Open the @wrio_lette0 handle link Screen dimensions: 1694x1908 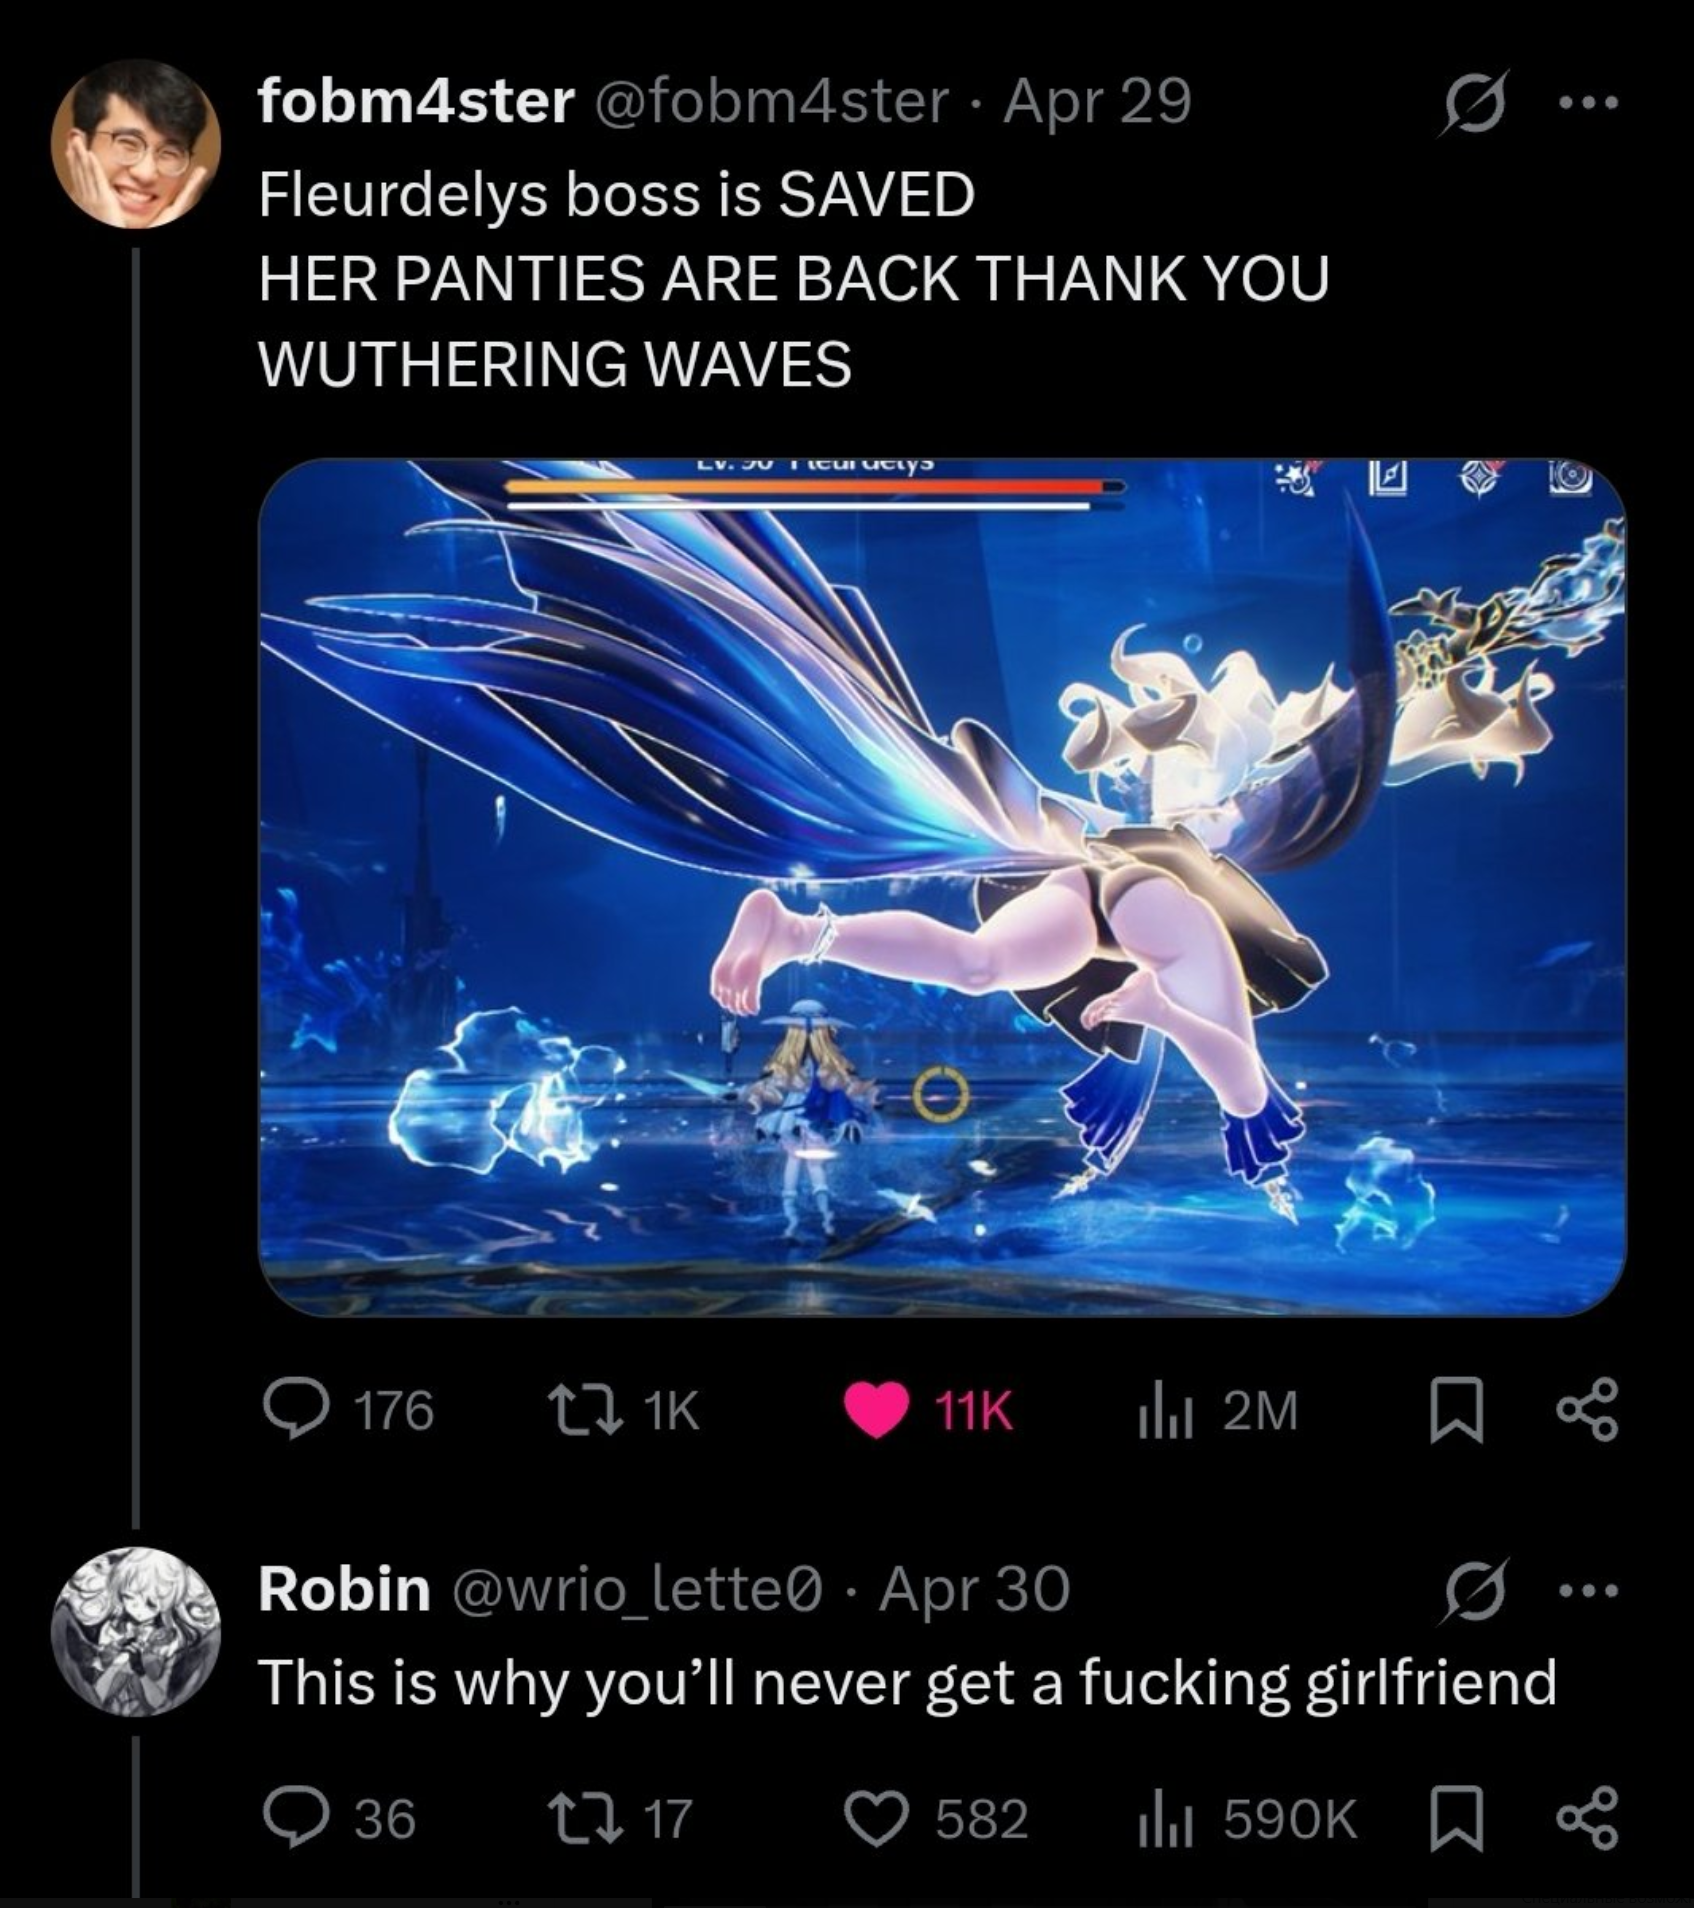(639, 1589)
